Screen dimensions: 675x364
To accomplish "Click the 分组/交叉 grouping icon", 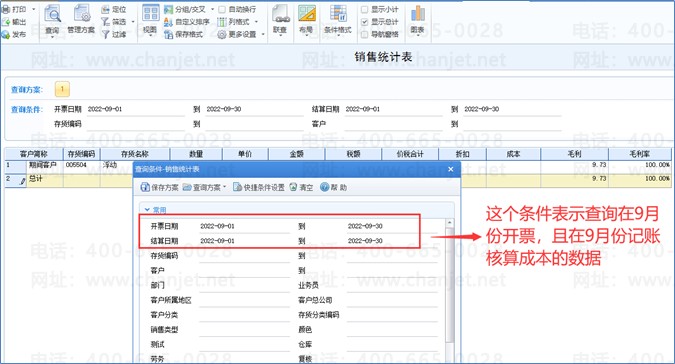I will tap(168, 9).
